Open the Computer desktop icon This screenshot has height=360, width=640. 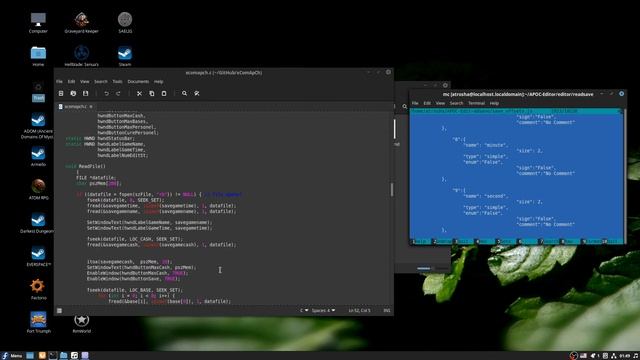[x=38, y=23]
